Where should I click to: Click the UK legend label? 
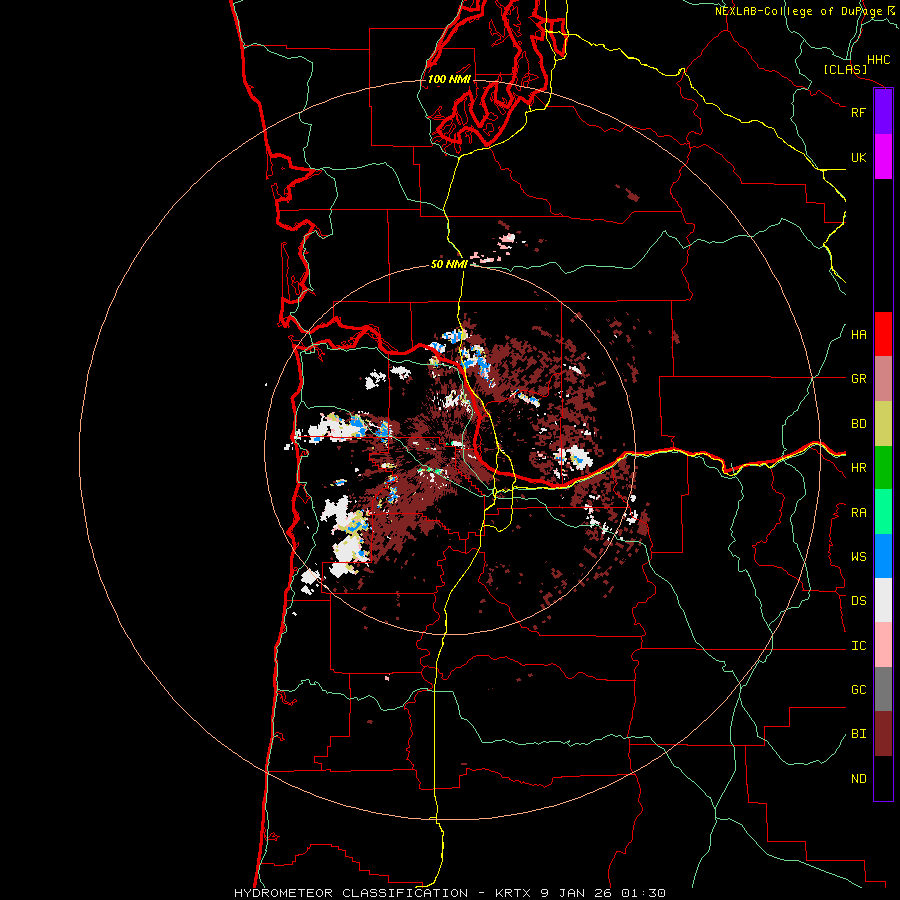coord(858,157)
